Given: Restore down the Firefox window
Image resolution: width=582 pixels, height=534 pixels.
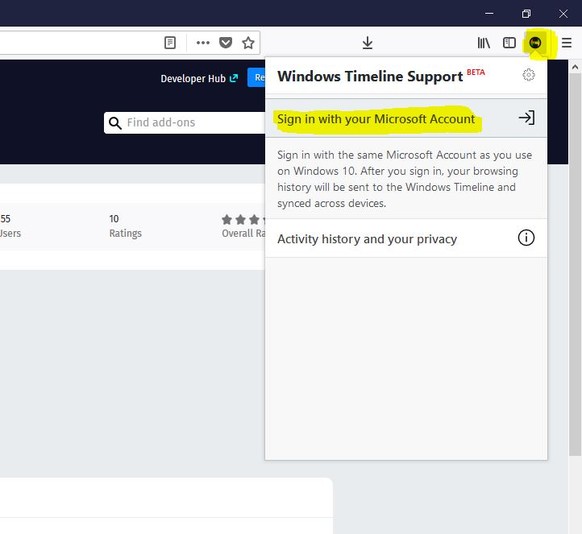Looking at the screenshot, I should point(526,14).
